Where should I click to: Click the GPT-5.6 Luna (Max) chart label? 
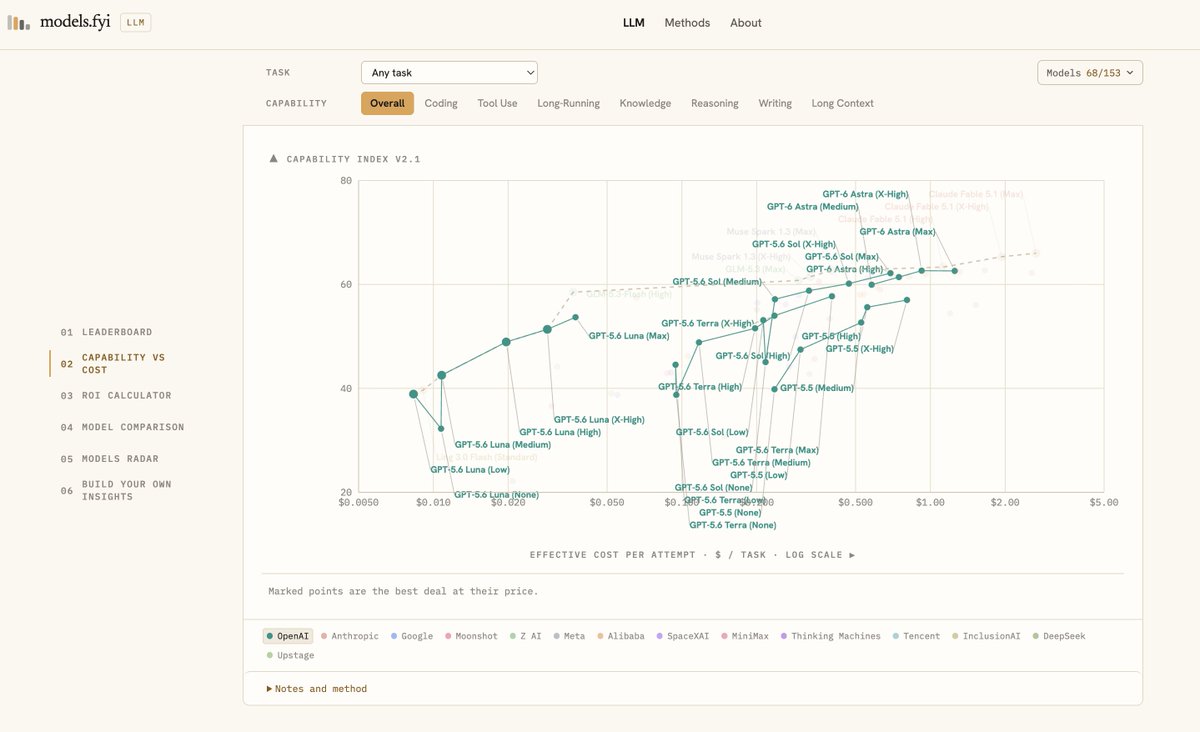click(x=629, y=336)
